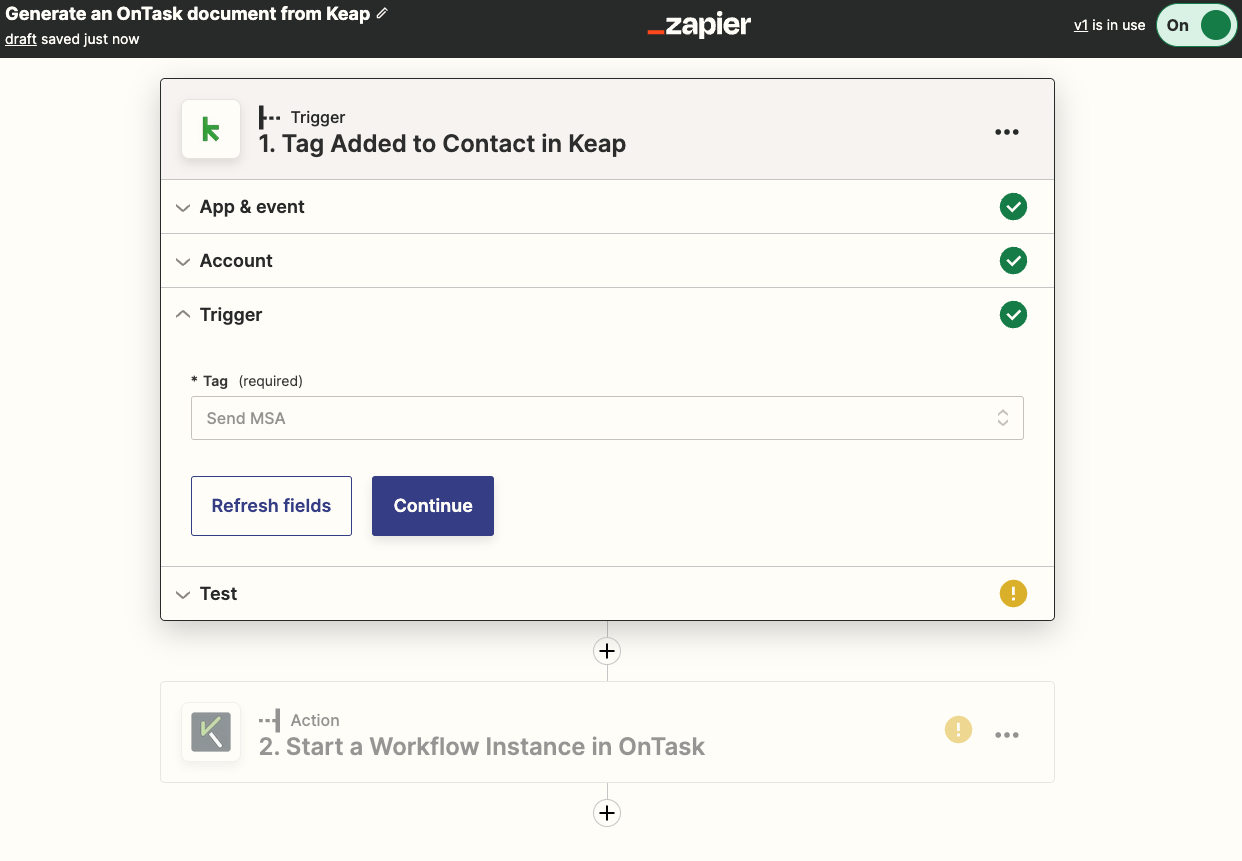Click the yellow warning icon on Test

[x=1013, y=594]
